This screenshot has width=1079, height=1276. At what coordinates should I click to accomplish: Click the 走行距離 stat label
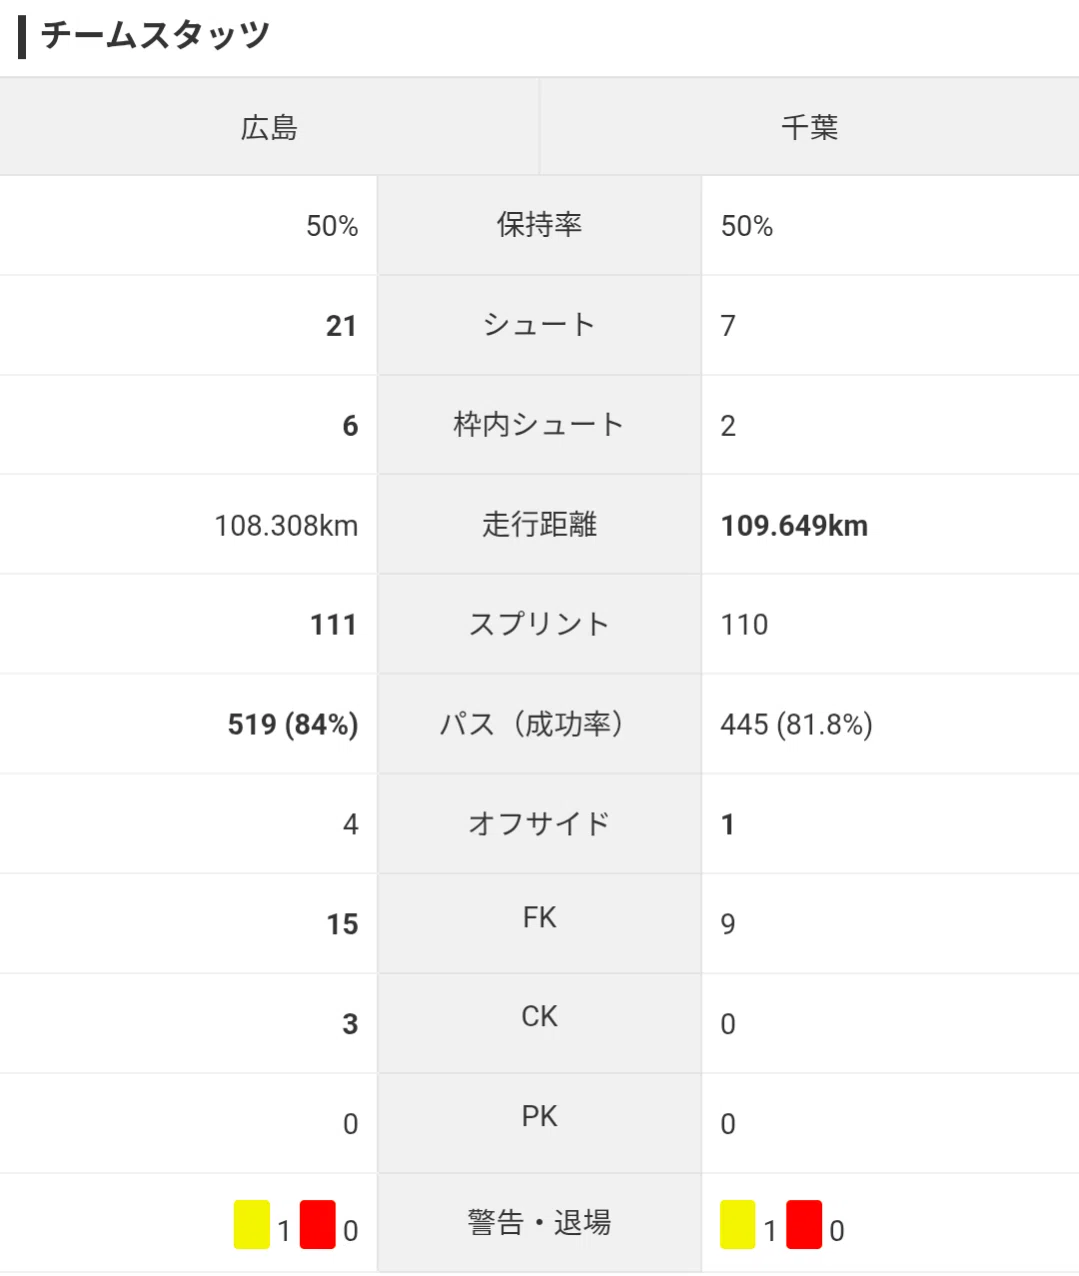click(539, 524)
